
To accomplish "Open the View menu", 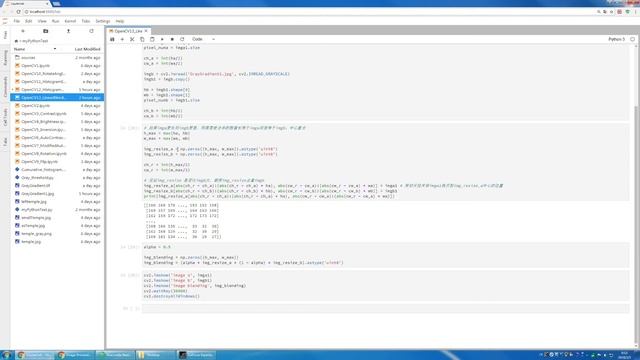I will click(x=42, y=21).
